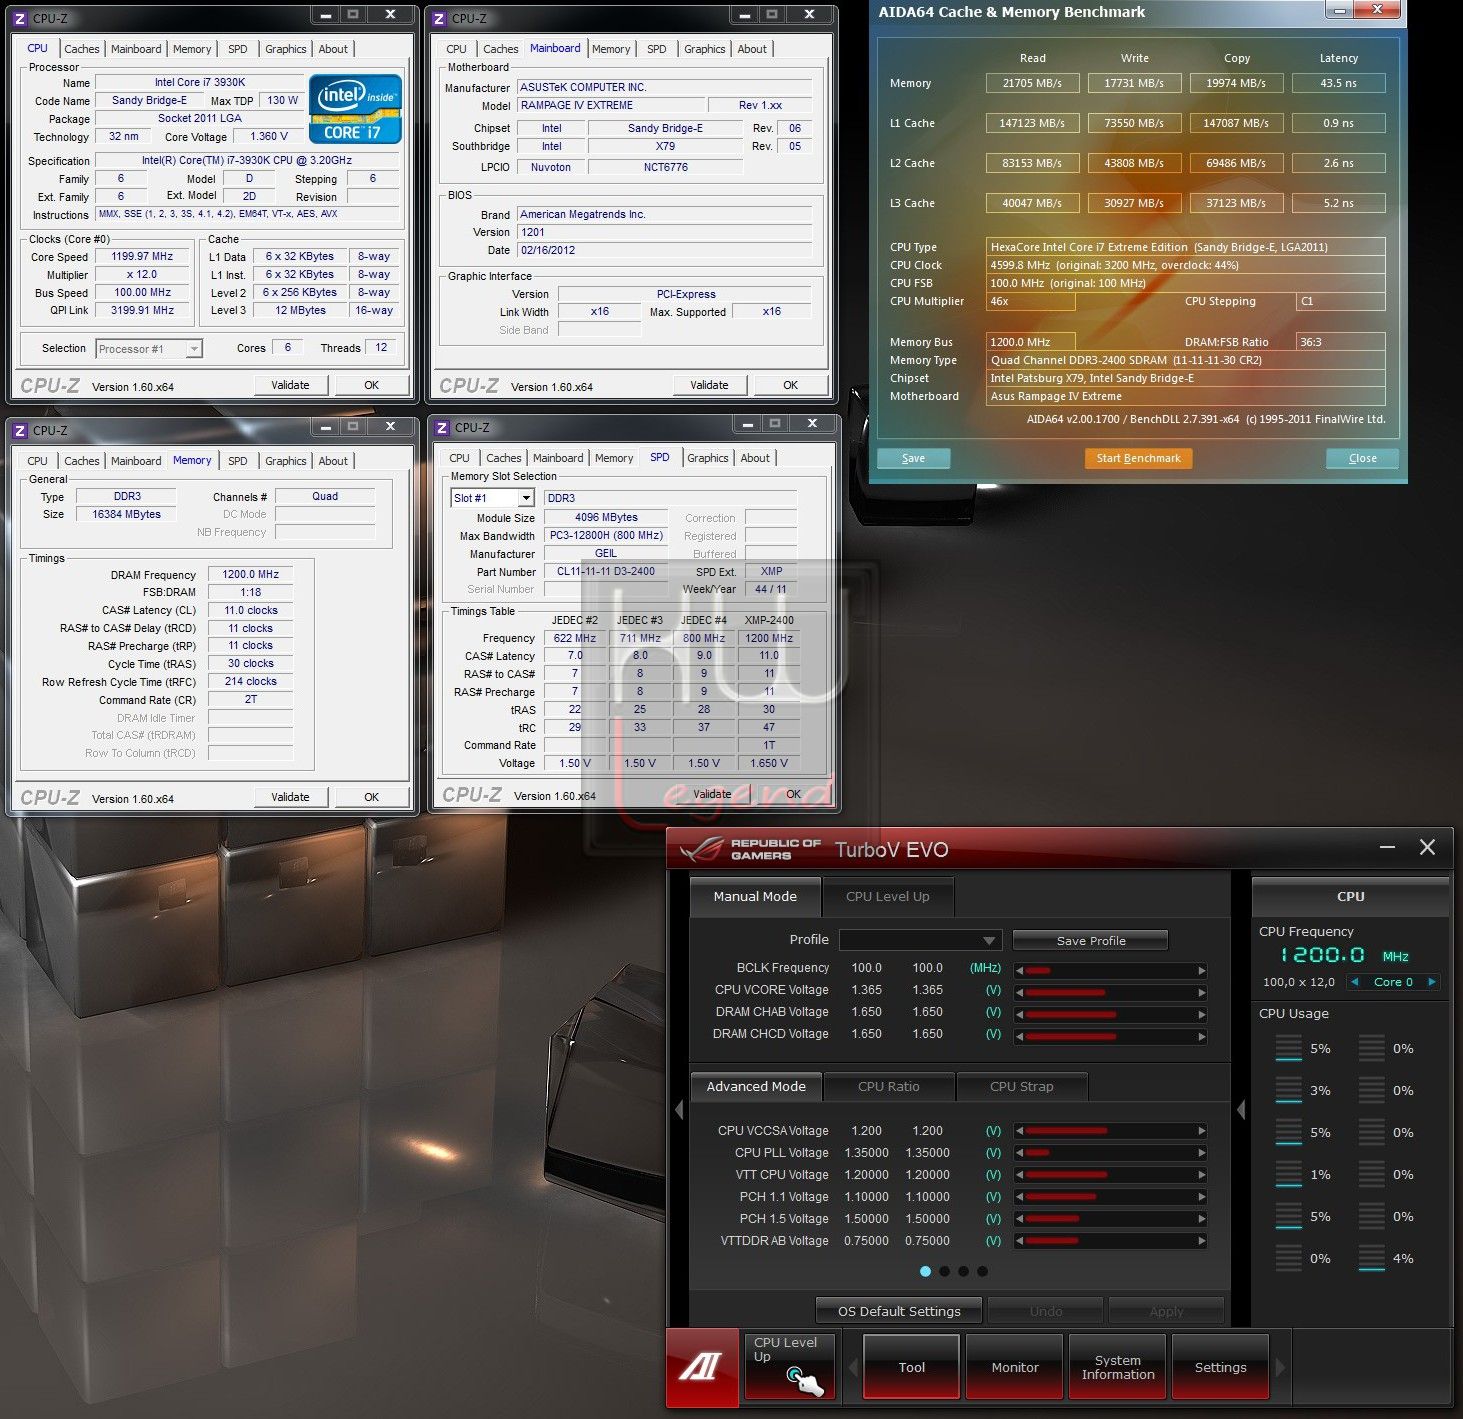Collapse TurboV using the far-left edge arrow
This screenshot has width=1463, height=1419.
pyautogui.click(x=679, y=1109)
